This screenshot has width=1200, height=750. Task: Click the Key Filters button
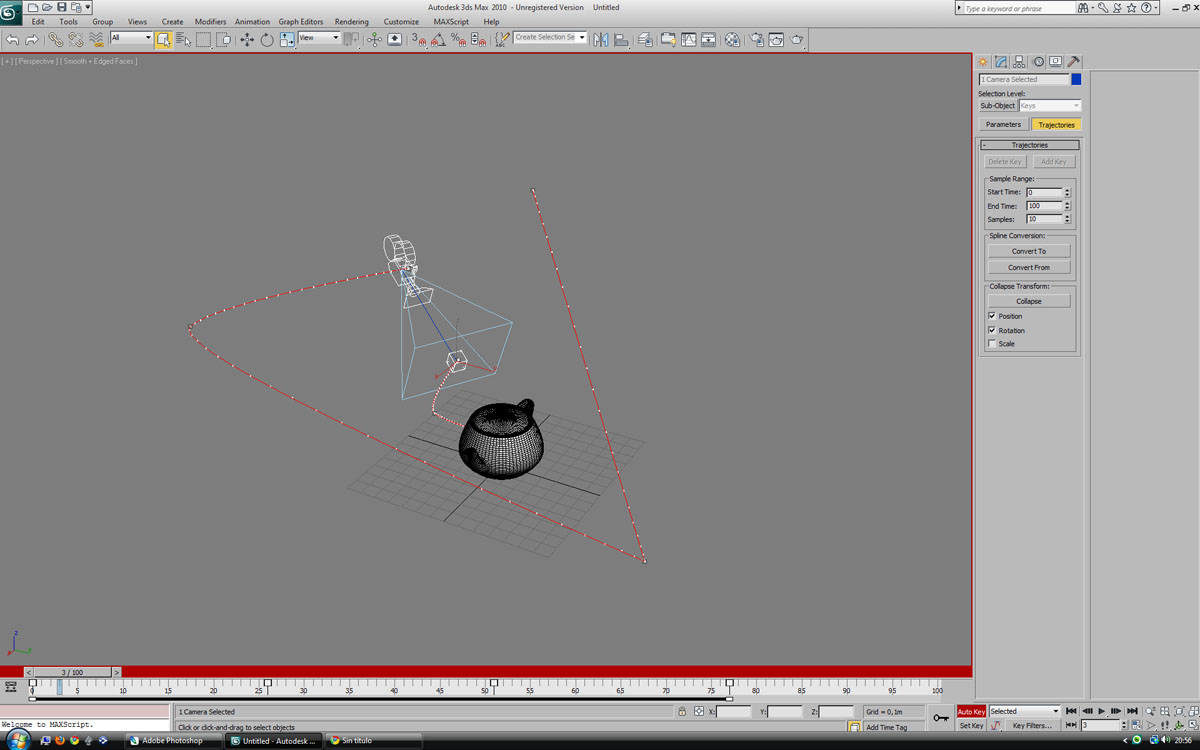pyautogui.click(x=1032, y=725)
